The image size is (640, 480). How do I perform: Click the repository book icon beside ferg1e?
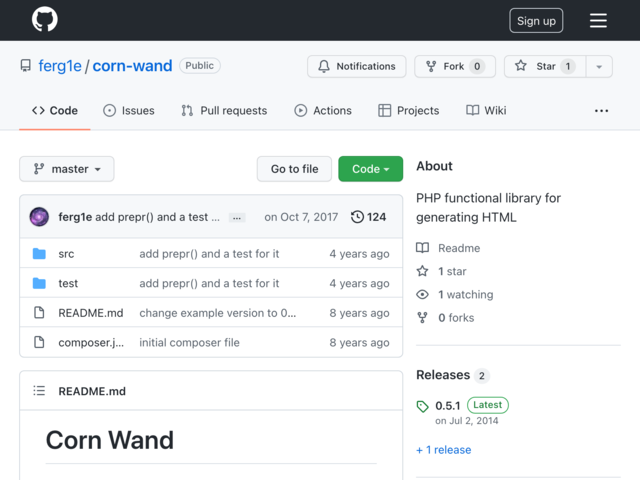(x=26, y=66)
